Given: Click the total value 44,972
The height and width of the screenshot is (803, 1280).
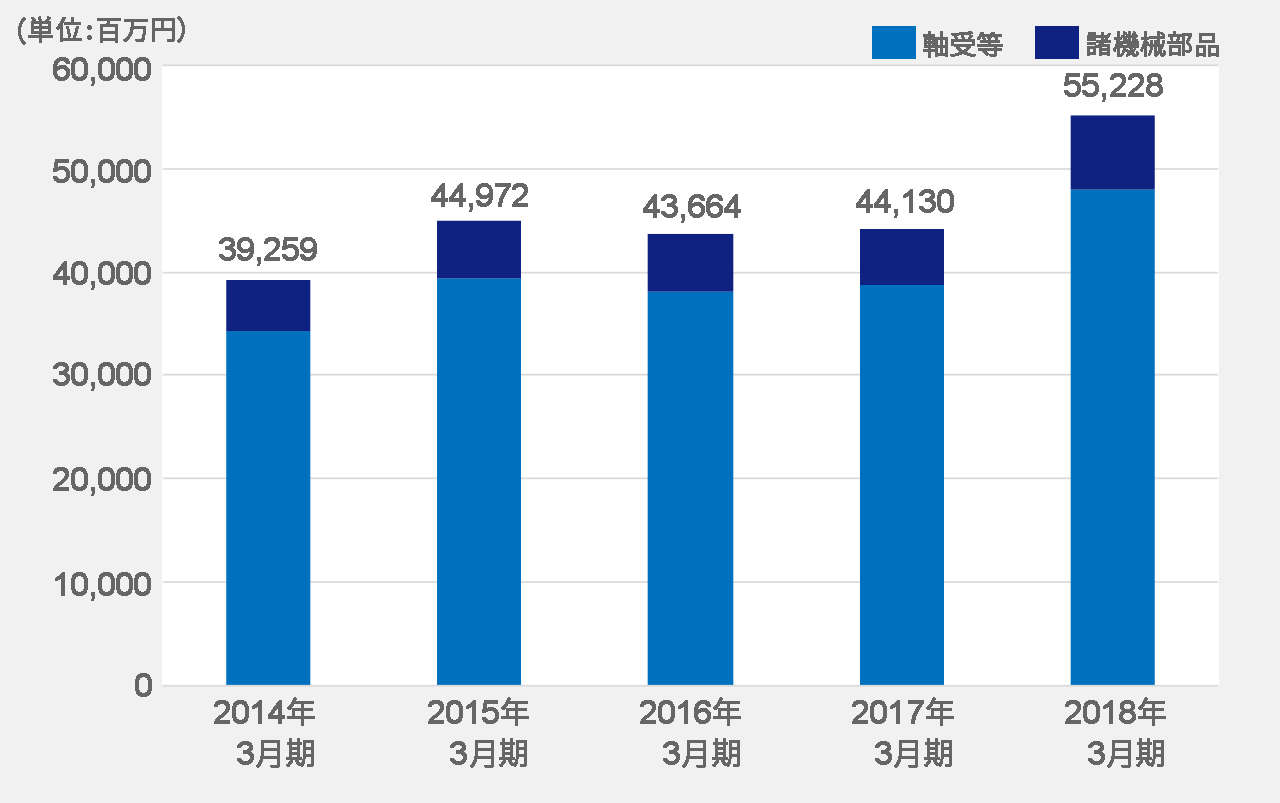Looking at the screenshot, I should point(479,196).
